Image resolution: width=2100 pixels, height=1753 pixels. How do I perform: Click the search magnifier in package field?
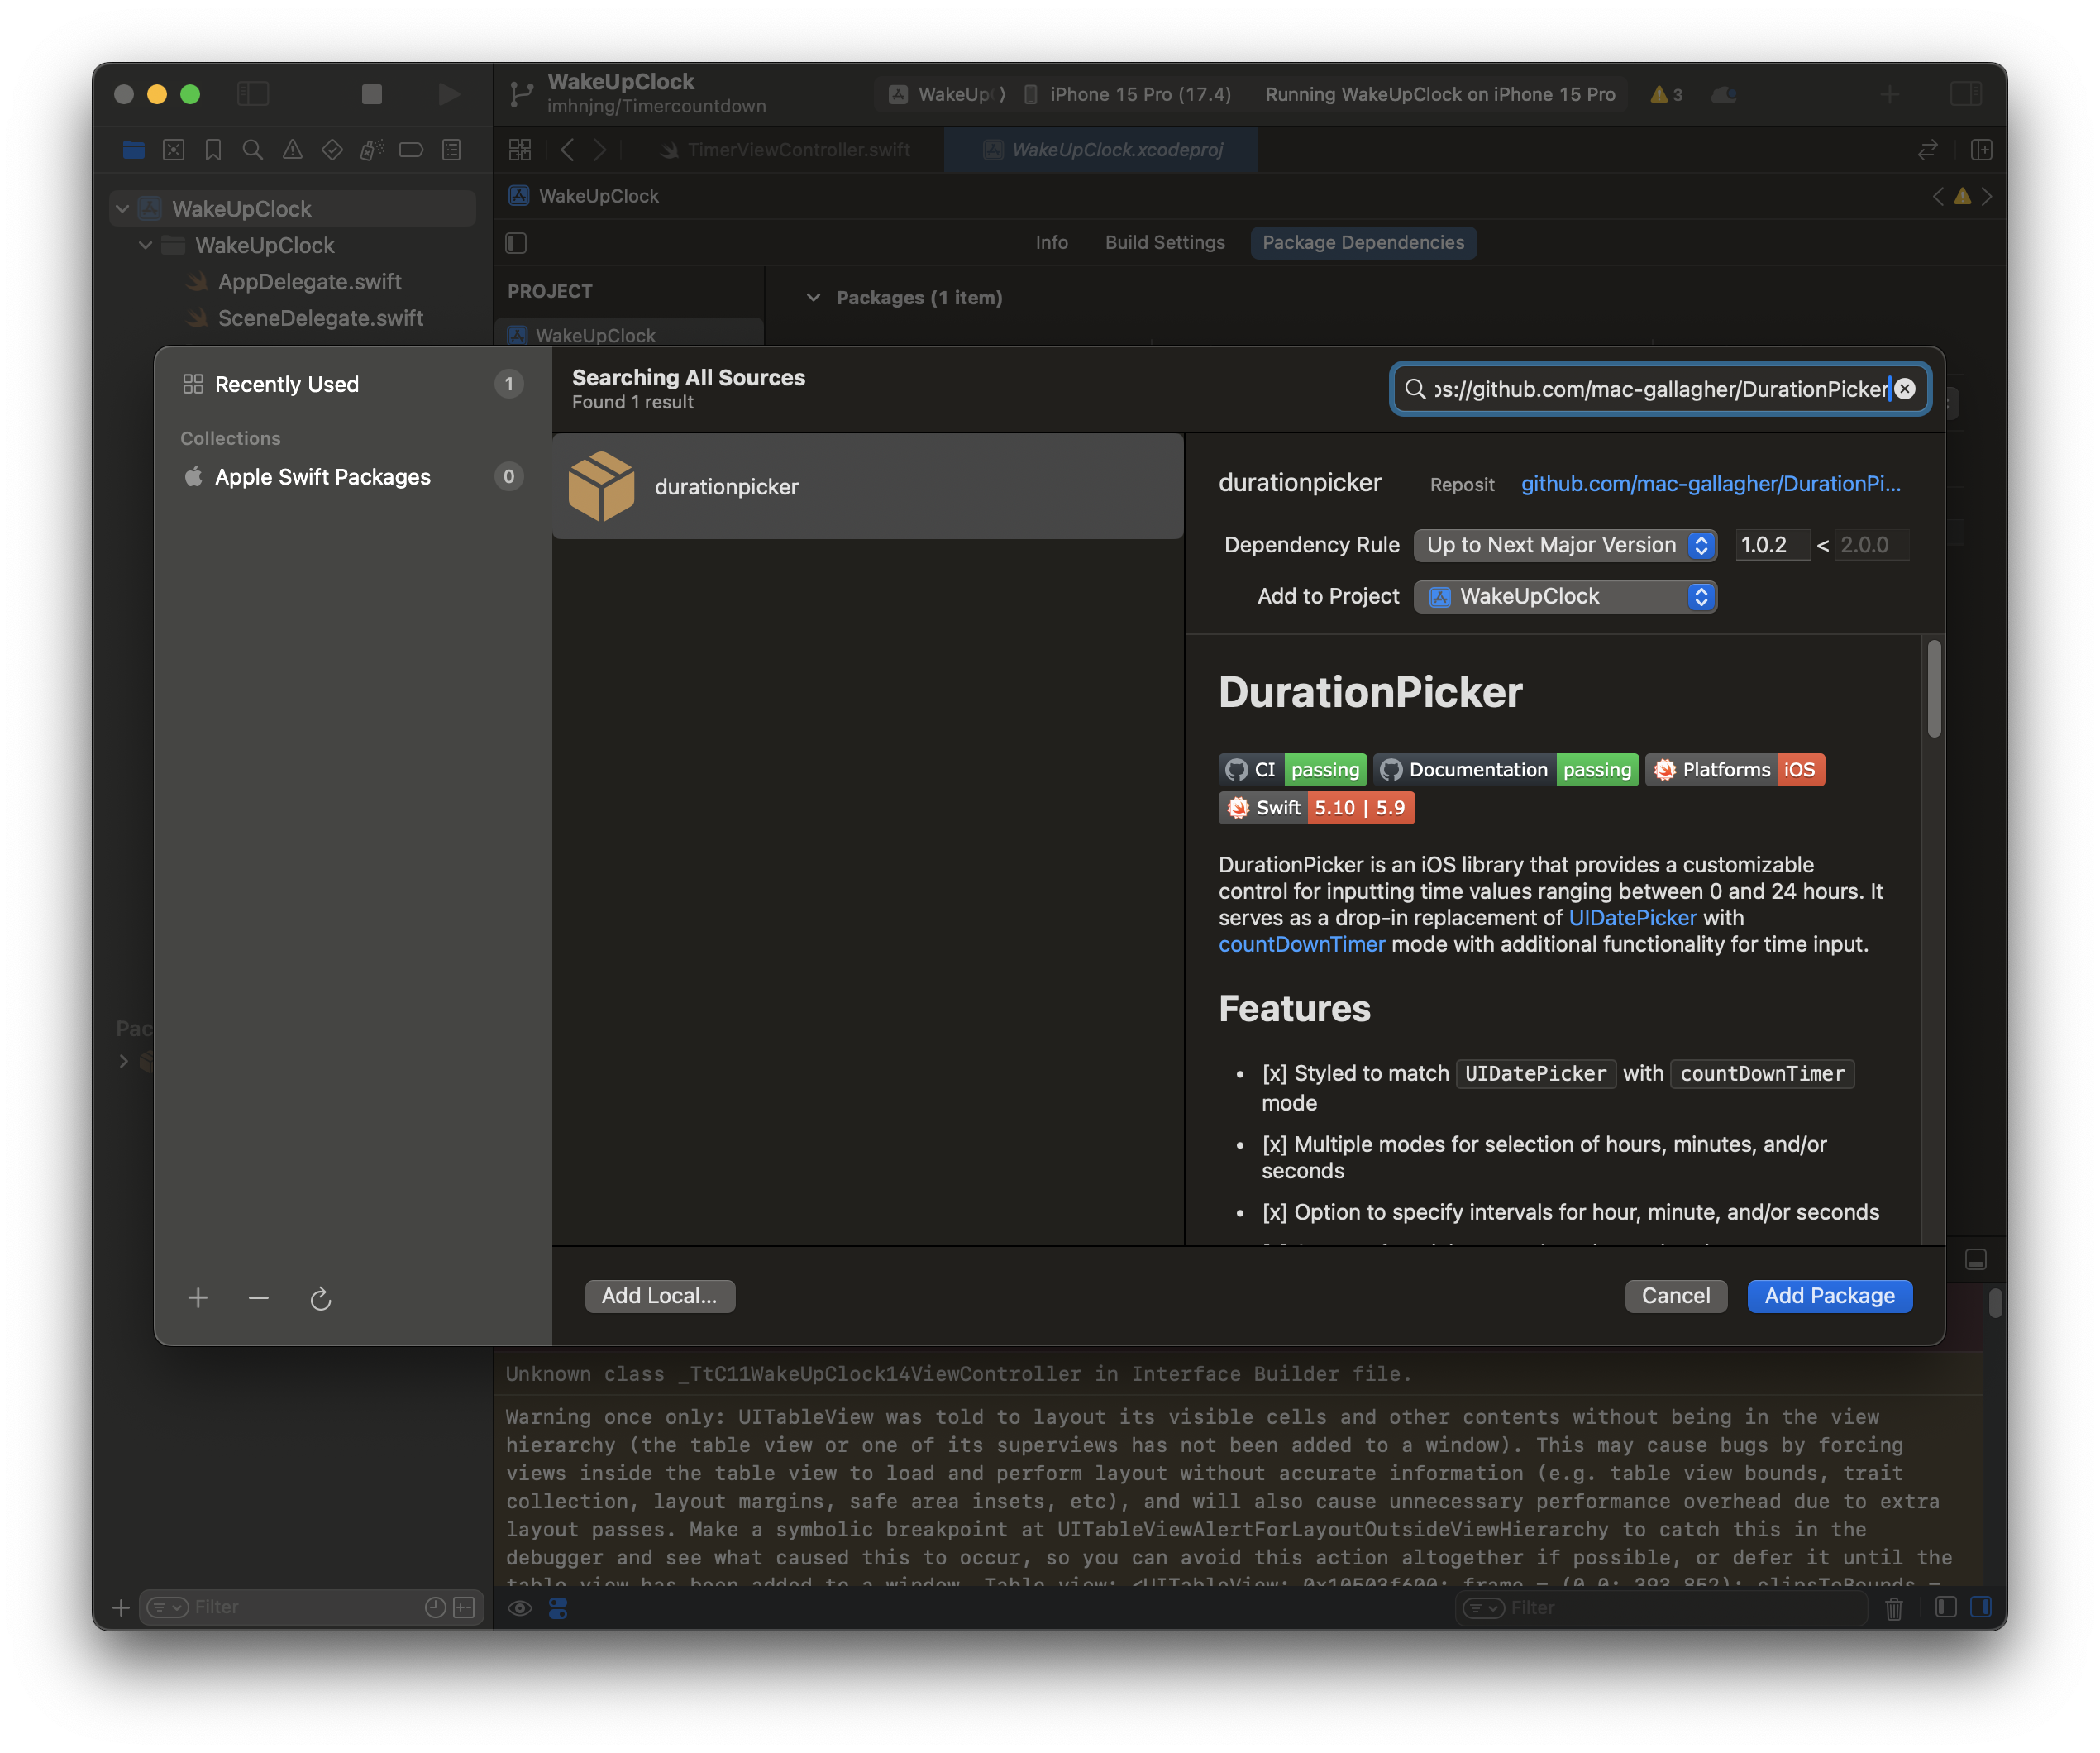(1415, 389)
